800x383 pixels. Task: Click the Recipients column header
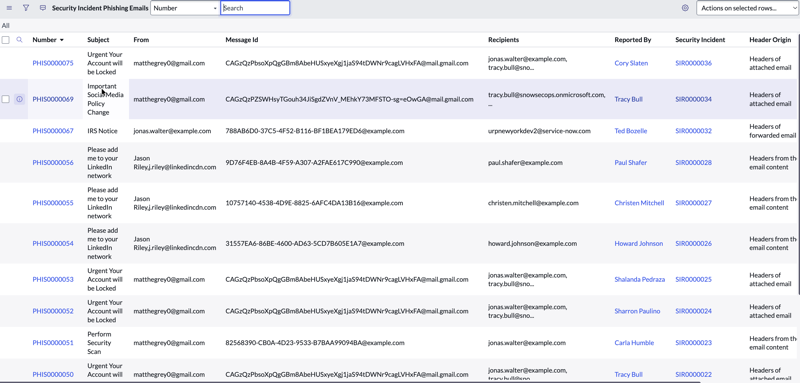504,40
